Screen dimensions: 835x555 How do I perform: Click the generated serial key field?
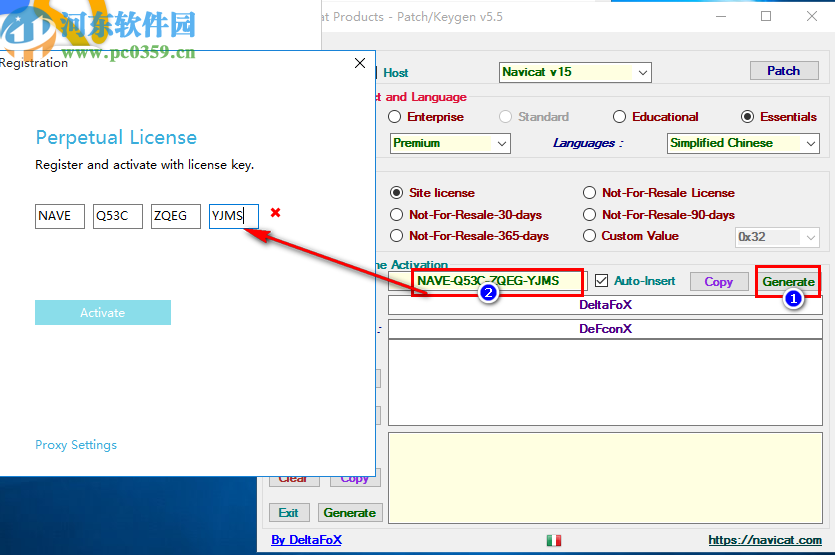(487, 281)
